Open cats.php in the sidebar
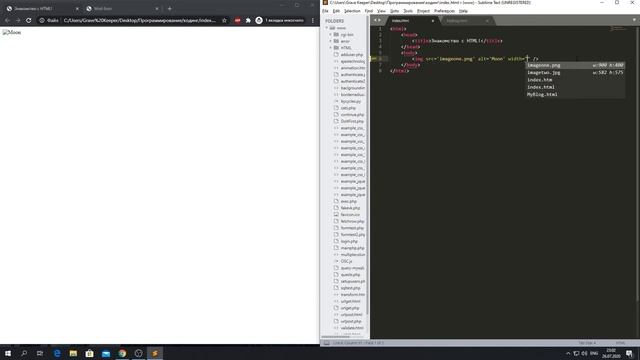This screenshot has height=360, width=640. coord(348,108)
